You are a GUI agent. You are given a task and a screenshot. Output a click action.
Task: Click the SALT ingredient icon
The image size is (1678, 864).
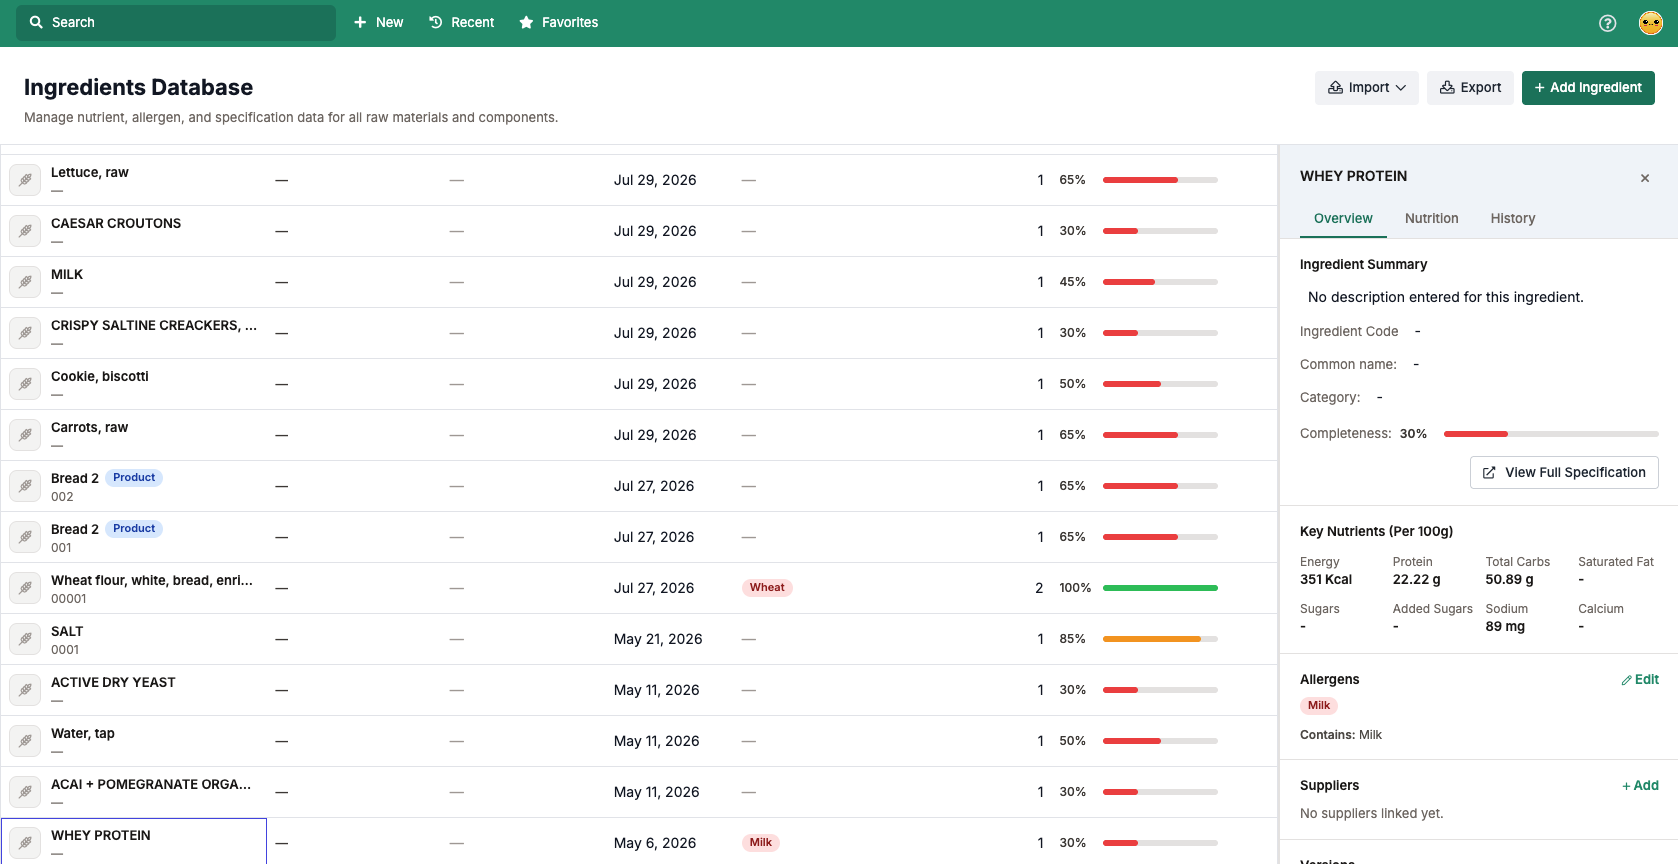pos(25,639)
